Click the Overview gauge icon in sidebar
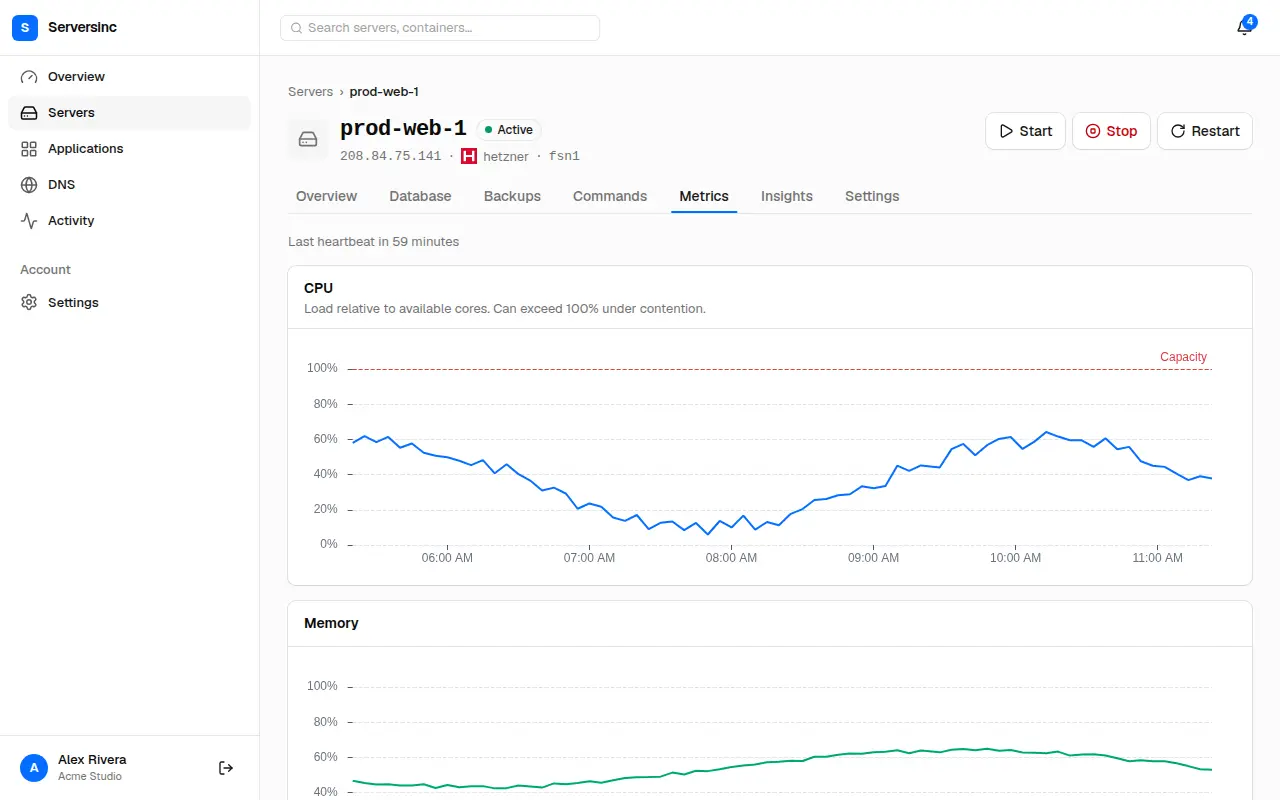The width and height of the screenshot is (1280, 800). tap(29, 77)
